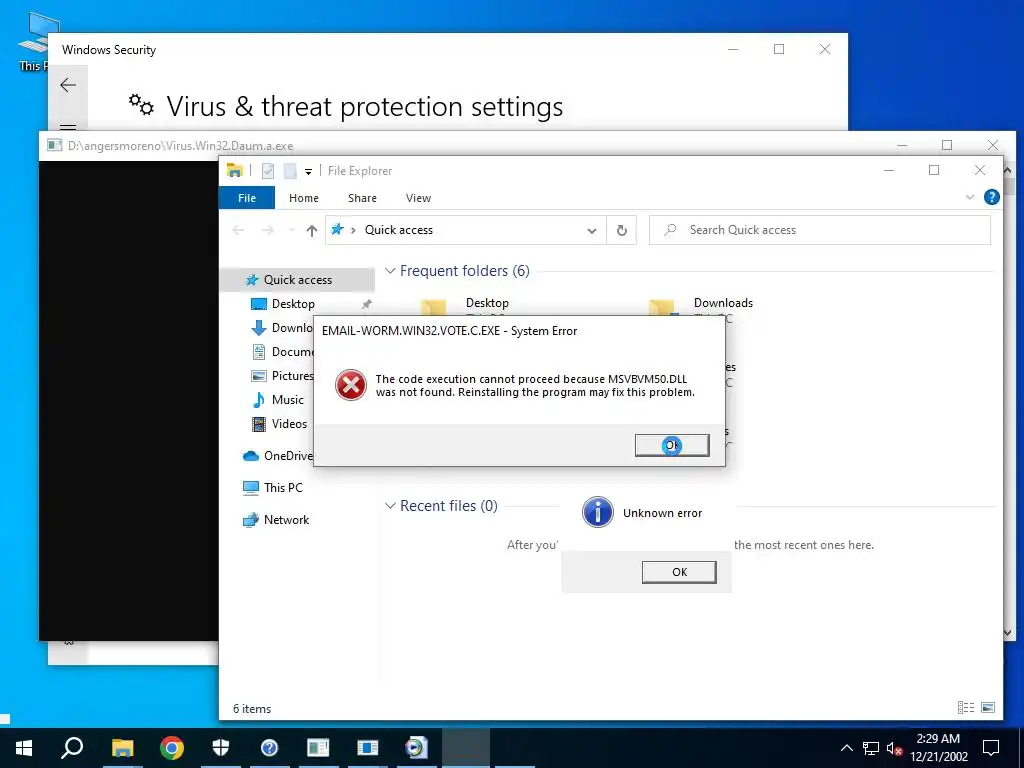The image size is (1024, 768).
Task: Select Music in navigation pane
Action: coord(287,400)
